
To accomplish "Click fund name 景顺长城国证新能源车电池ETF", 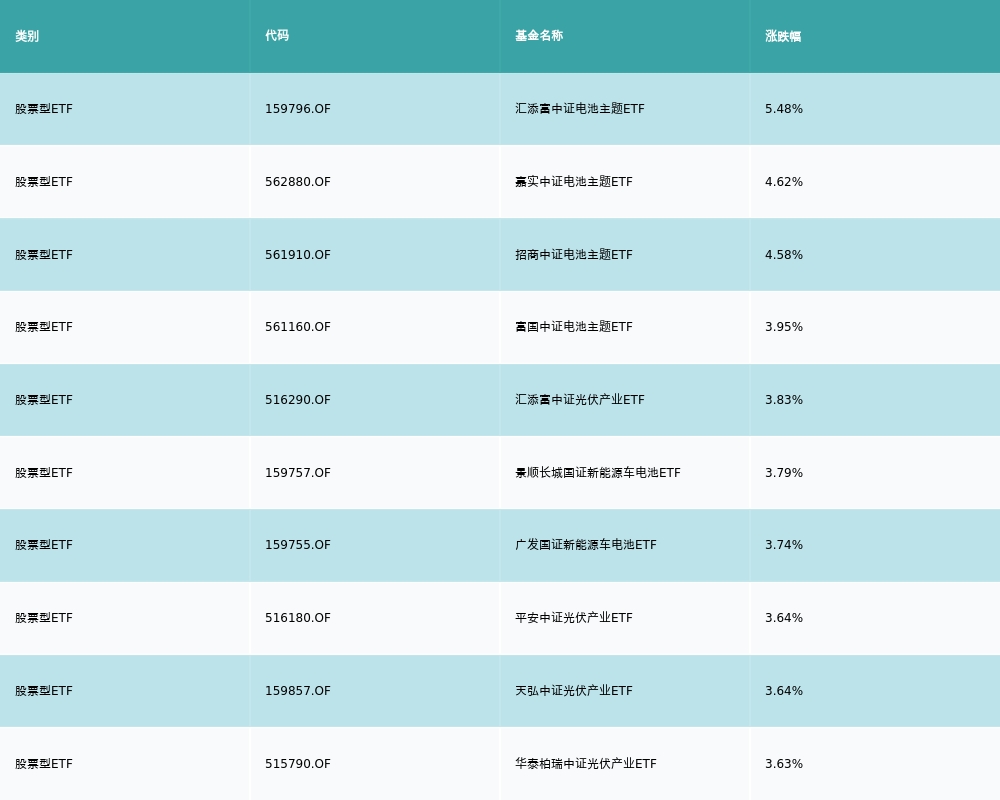I will click(598, 473).
